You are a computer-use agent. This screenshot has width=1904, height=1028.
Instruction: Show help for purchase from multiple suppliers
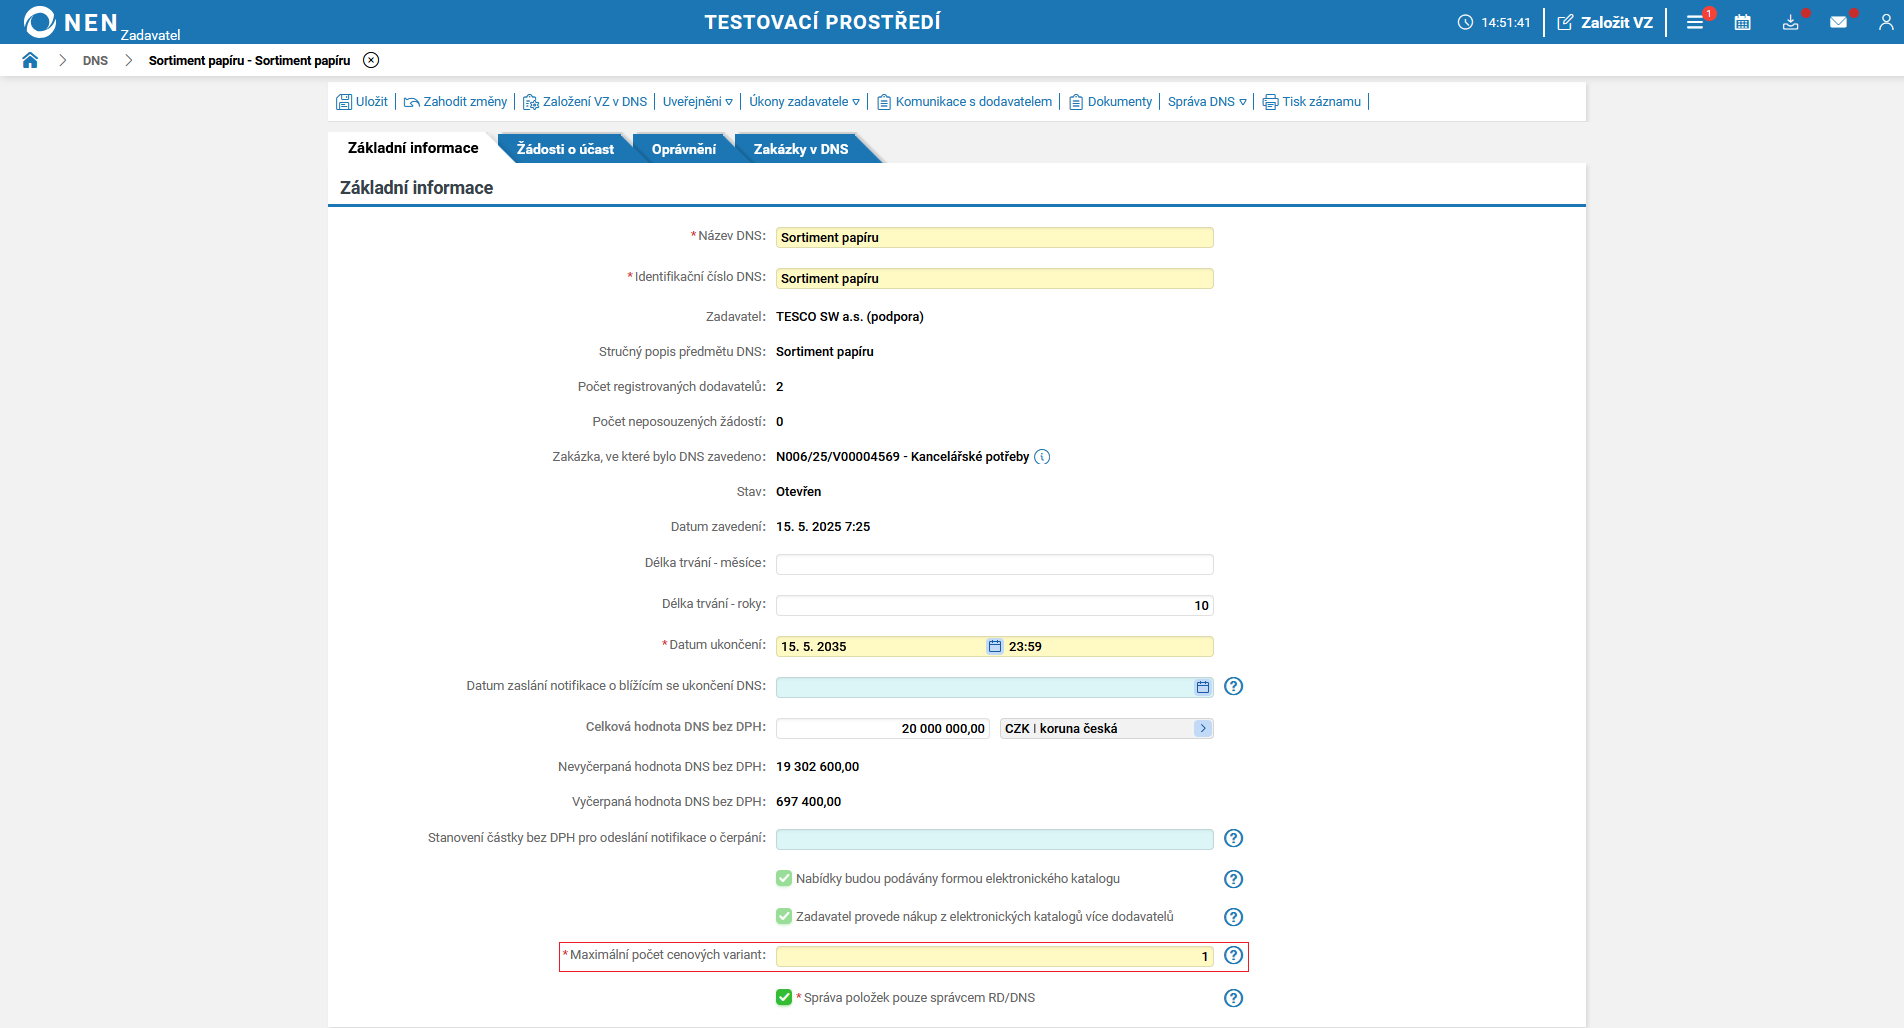point(1234,917)
